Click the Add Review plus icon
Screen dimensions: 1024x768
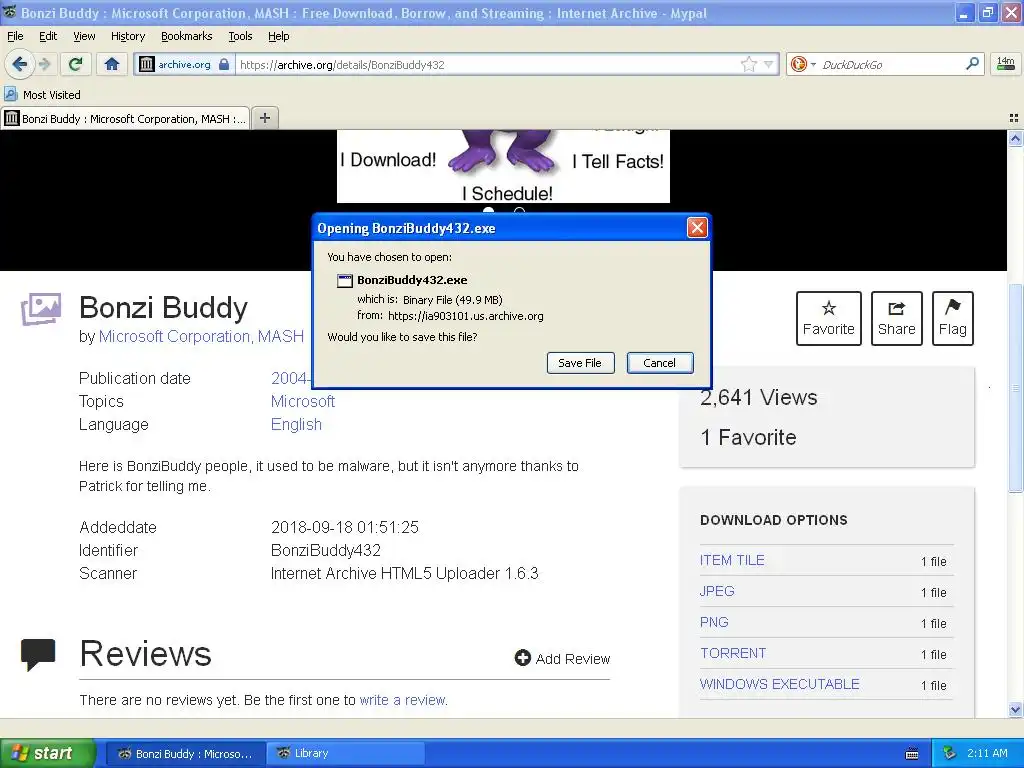point(522,658)
